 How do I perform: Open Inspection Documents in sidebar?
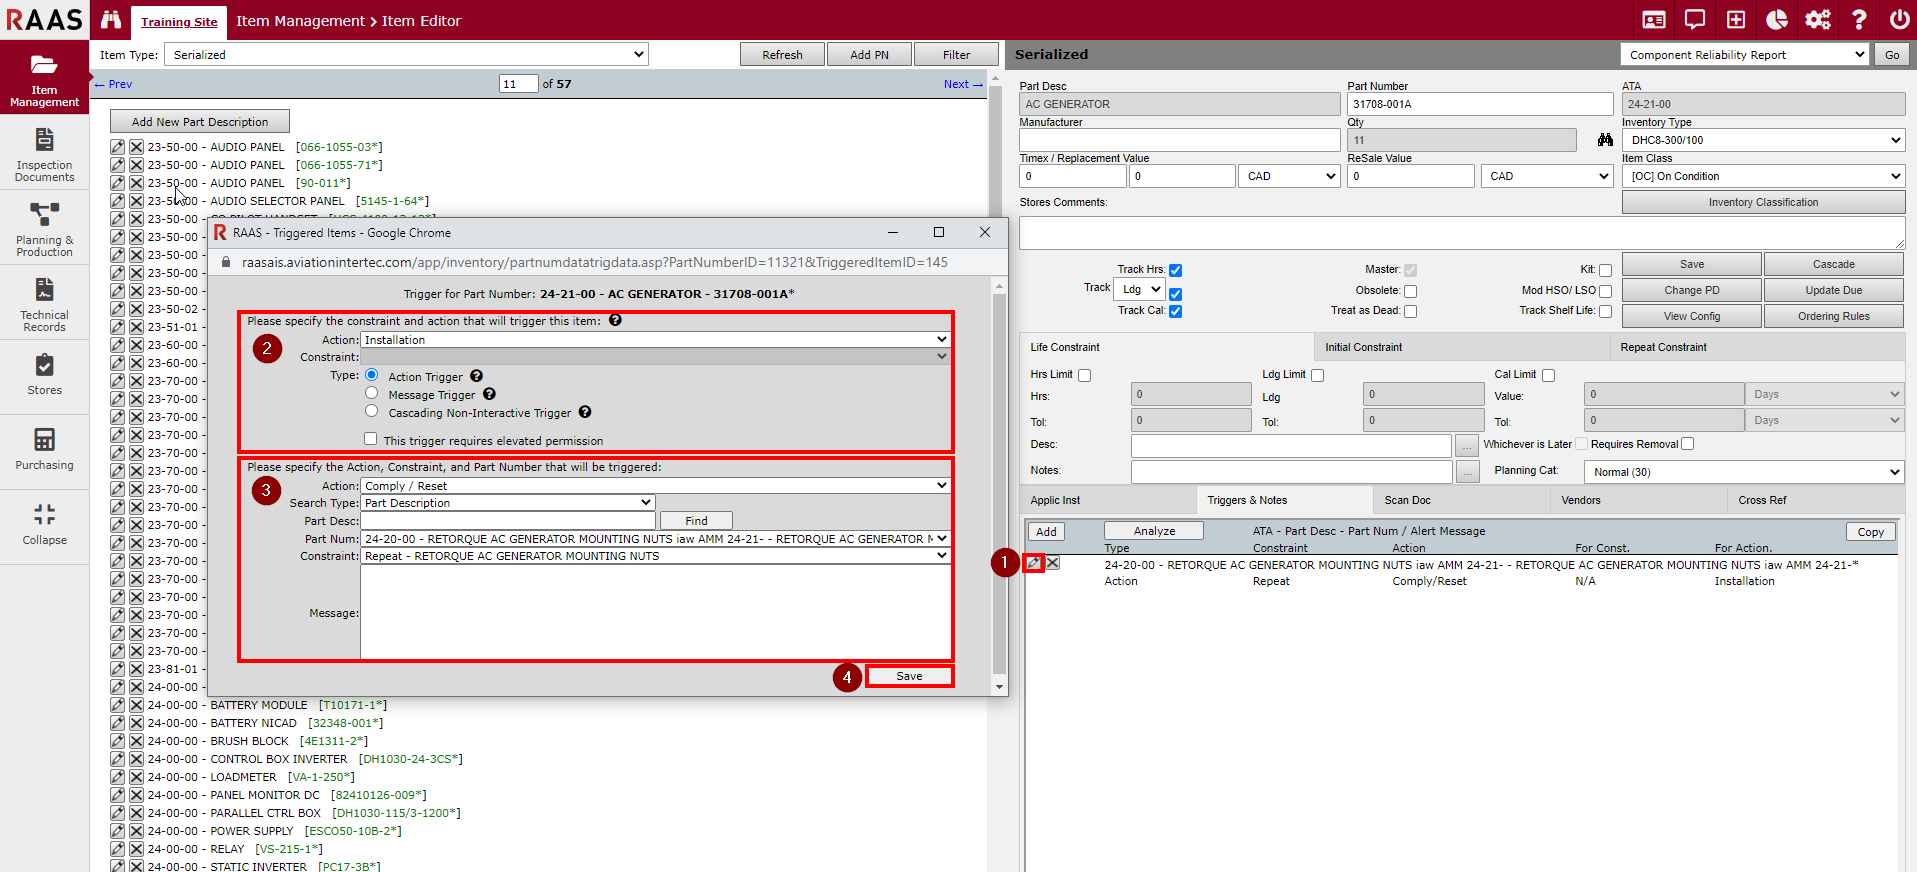pos(44,153)
